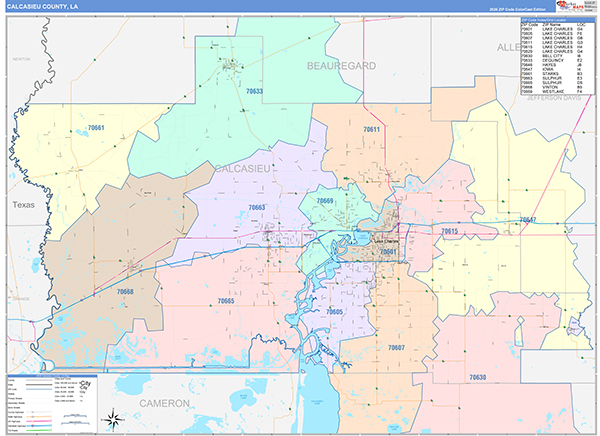Click the map legend box
Screen dimensions: 600x436
coord(52,404)
